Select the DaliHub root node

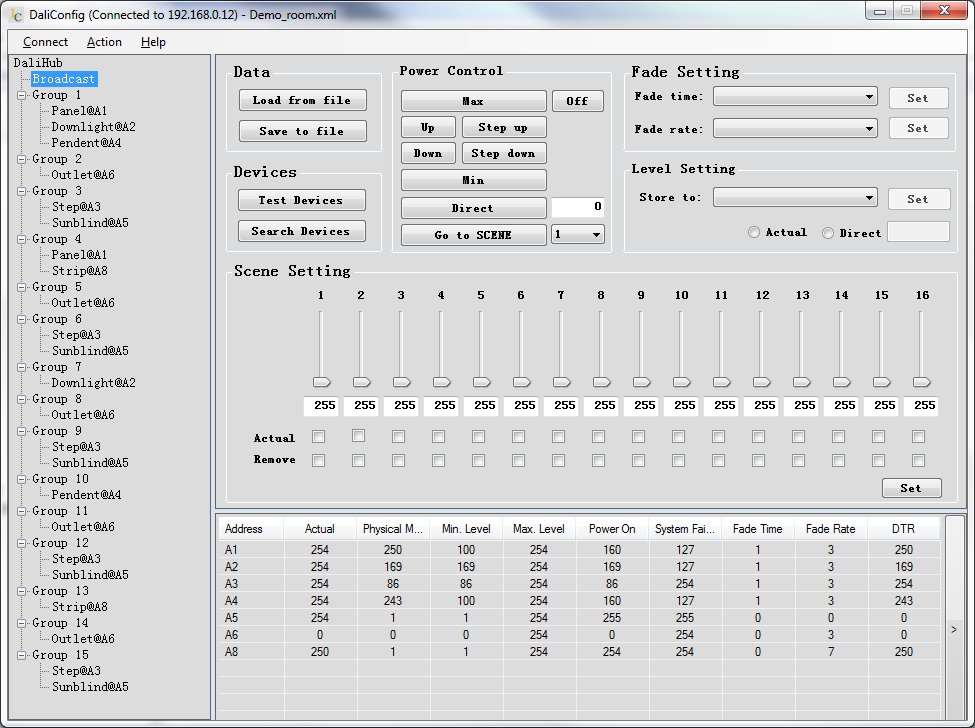(38, 63)
